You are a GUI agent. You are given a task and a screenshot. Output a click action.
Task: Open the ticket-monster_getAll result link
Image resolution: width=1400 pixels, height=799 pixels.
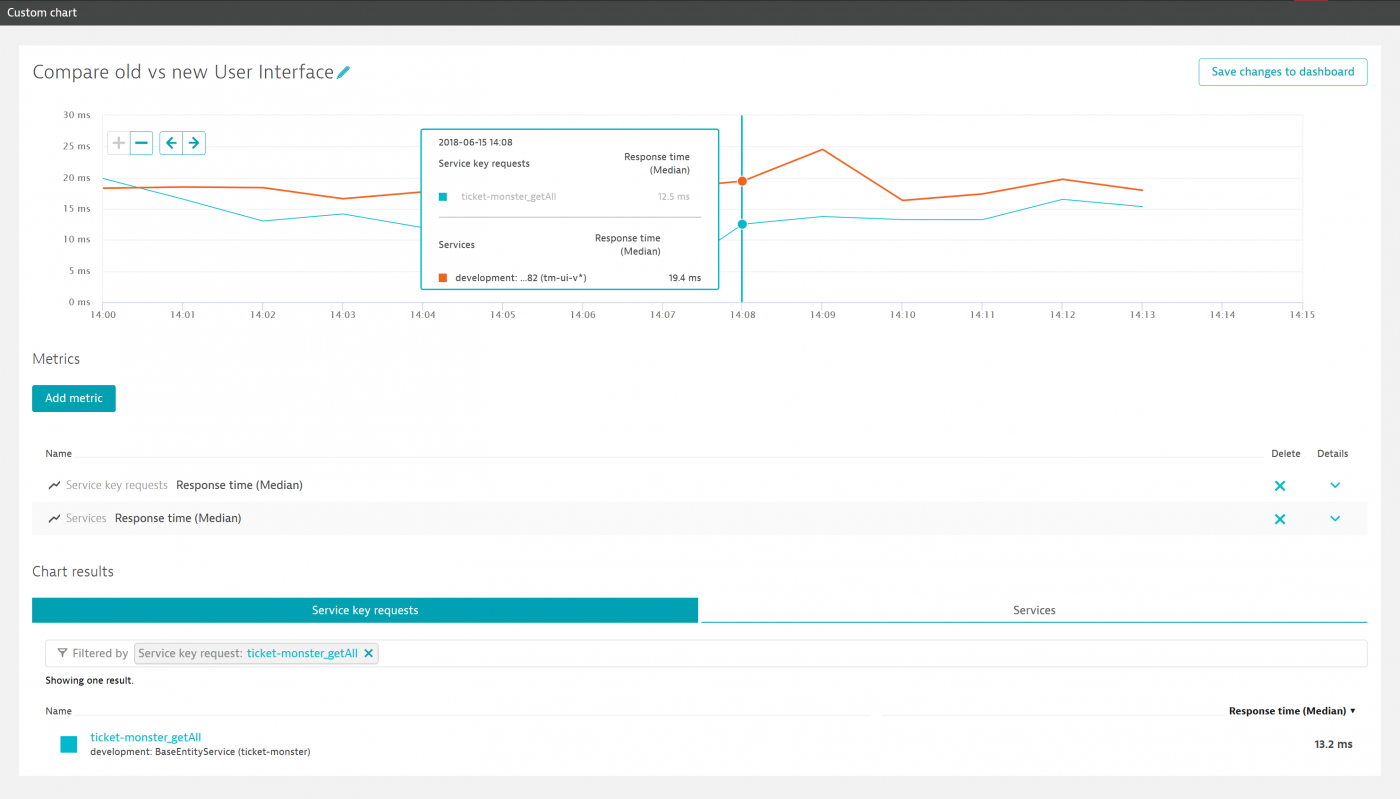coord(145,737)
